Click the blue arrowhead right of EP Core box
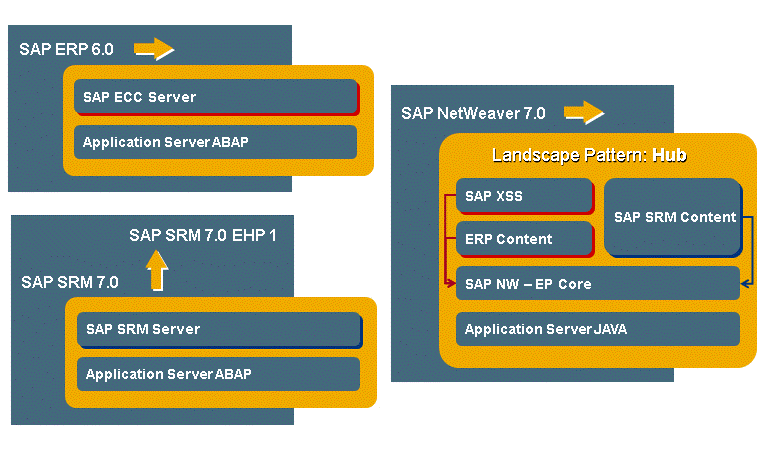Image resolution: width=765 pixels, height=453 pixels. 745,284
